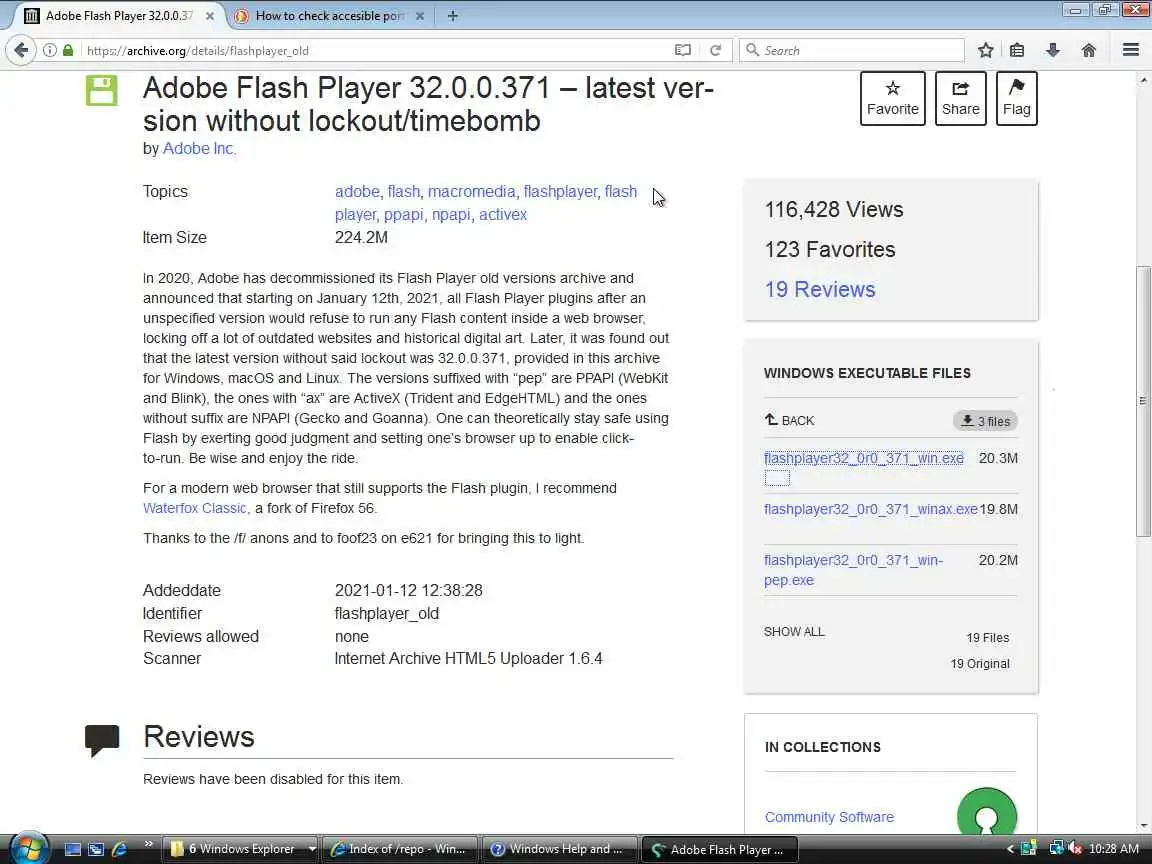Click the 10:28 AM taskbar clock
The width and height of the screenshot is (1152, 864).
(1114, 849)
